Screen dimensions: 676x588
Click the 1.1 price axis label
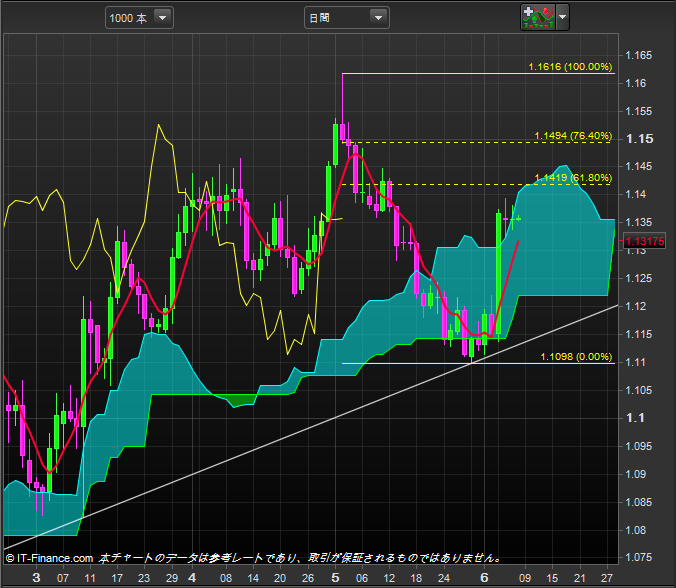(635, 418)
